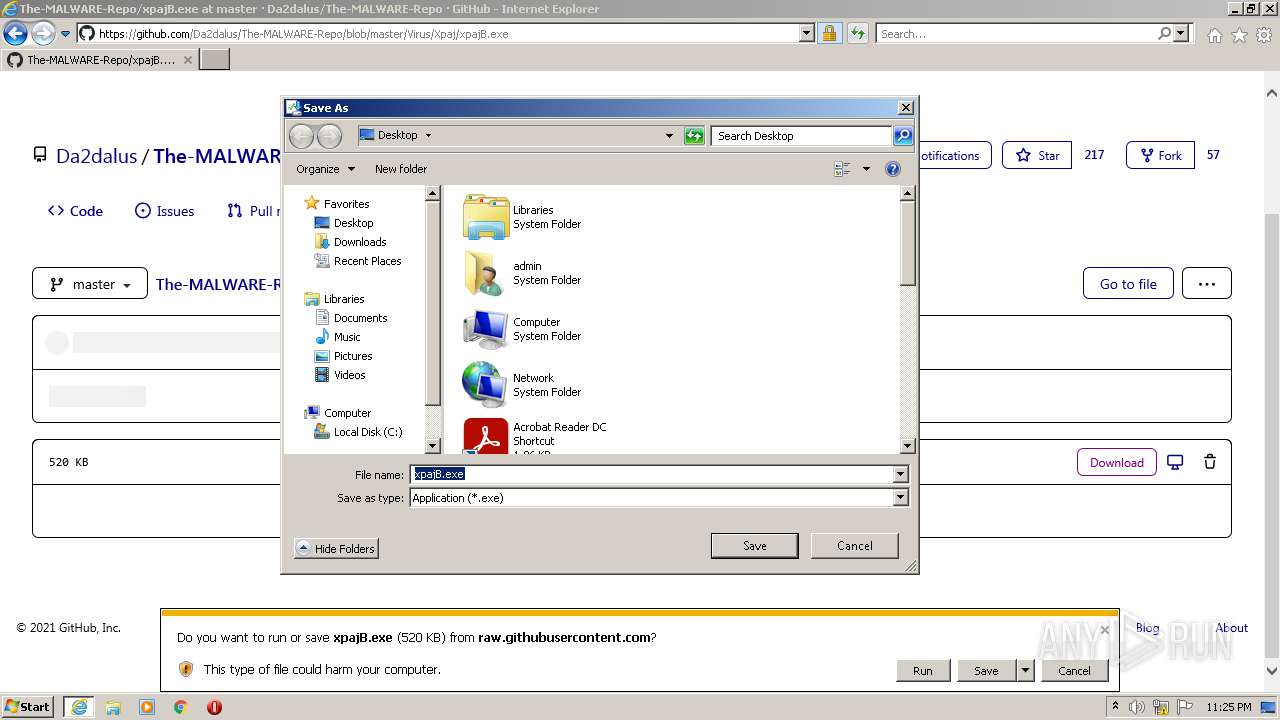Click Cancel in the Save As dialog
This screenshot has width=1280, height=720.
click(854, 546)
